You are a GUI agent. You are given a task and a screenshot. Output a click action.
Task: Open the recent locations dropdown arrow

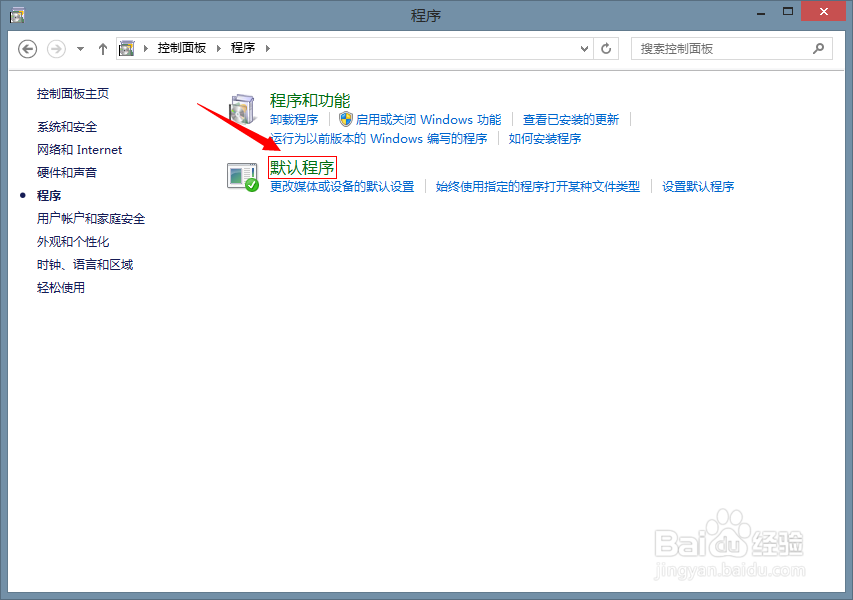coord(81,49)
